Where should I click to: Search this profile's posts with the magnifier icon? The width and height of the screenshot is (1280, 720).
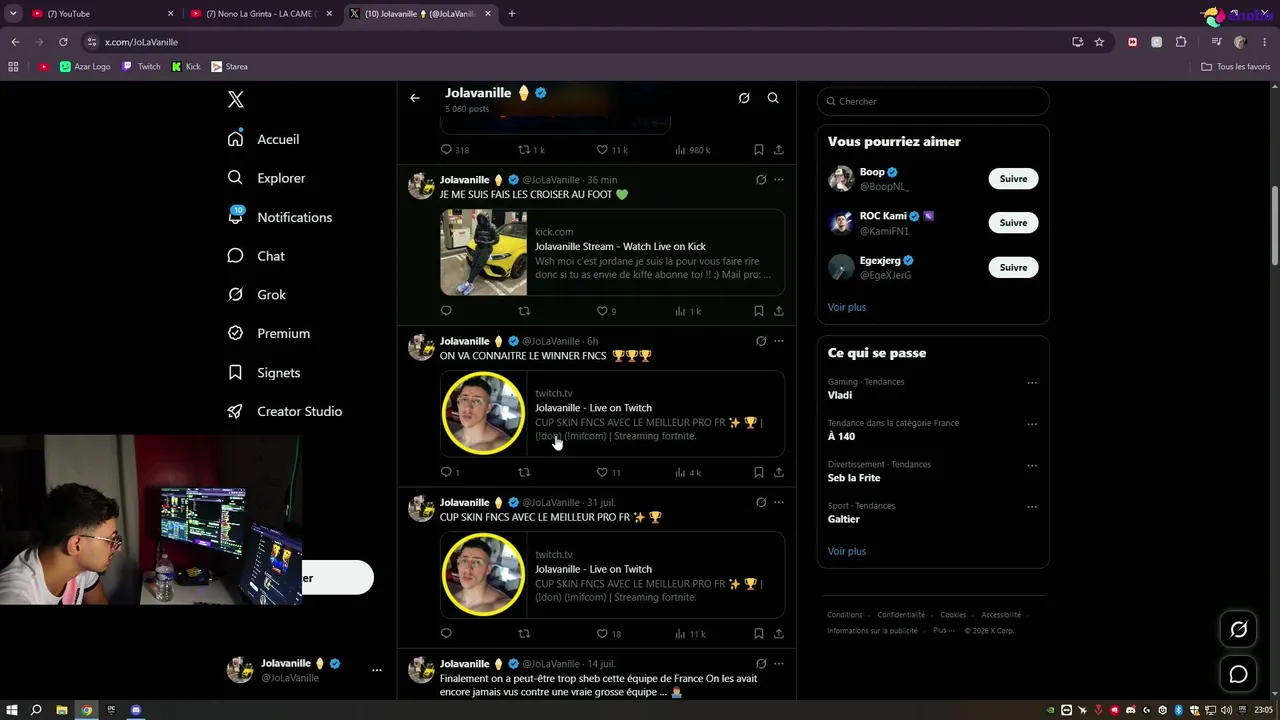[x=773, y=98]
